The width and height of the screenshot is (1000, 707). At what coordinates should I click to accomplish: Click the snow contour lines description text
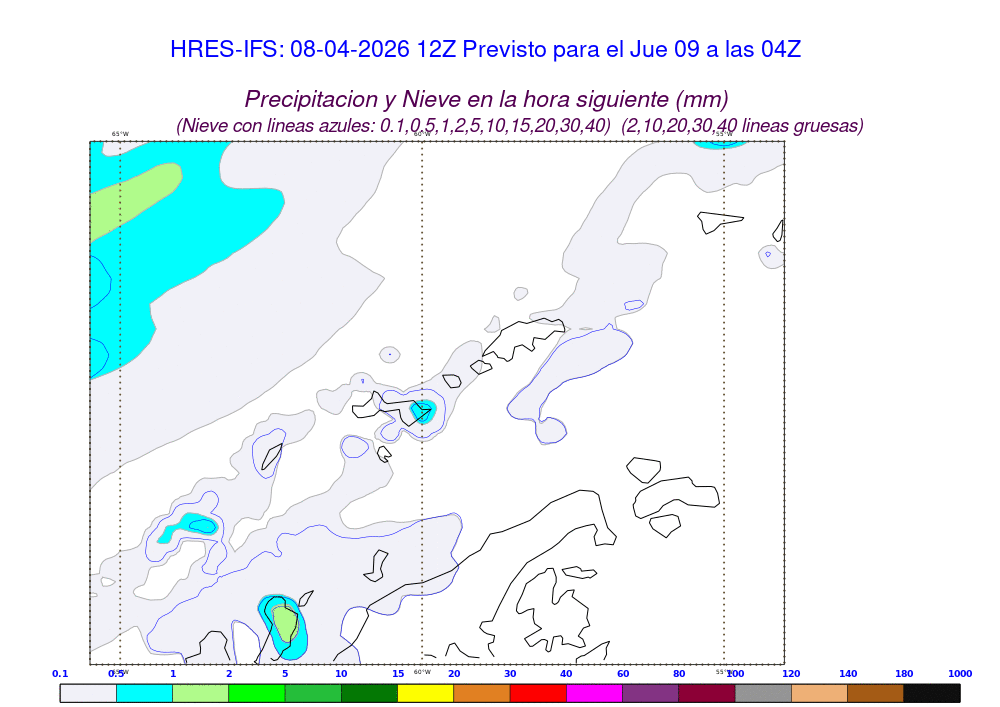click(x=520, y=126)
